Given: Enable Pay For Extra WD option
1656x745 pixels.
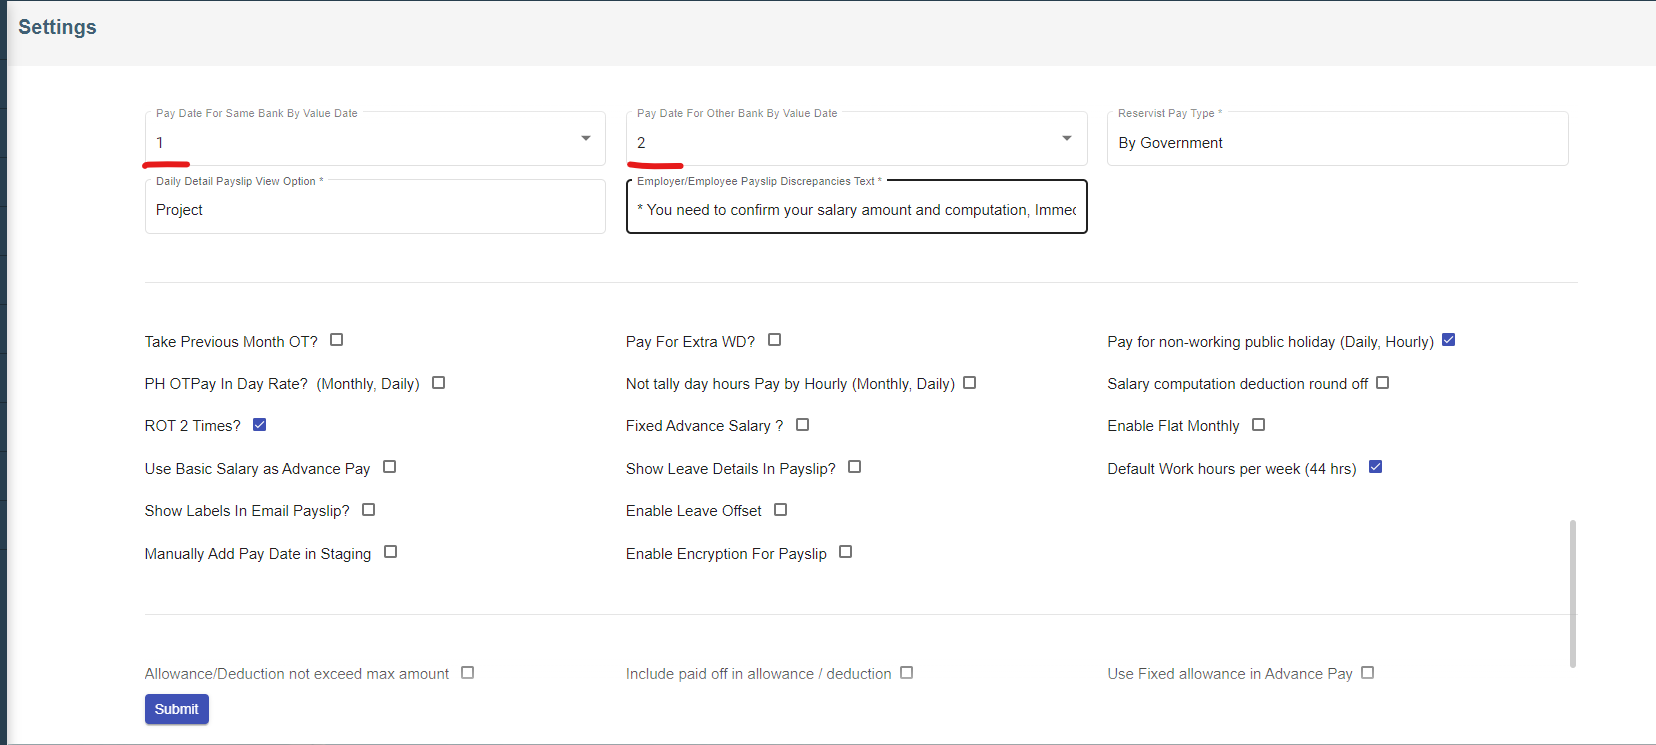Looking at the screenshot, I should [x=775, y=340].
